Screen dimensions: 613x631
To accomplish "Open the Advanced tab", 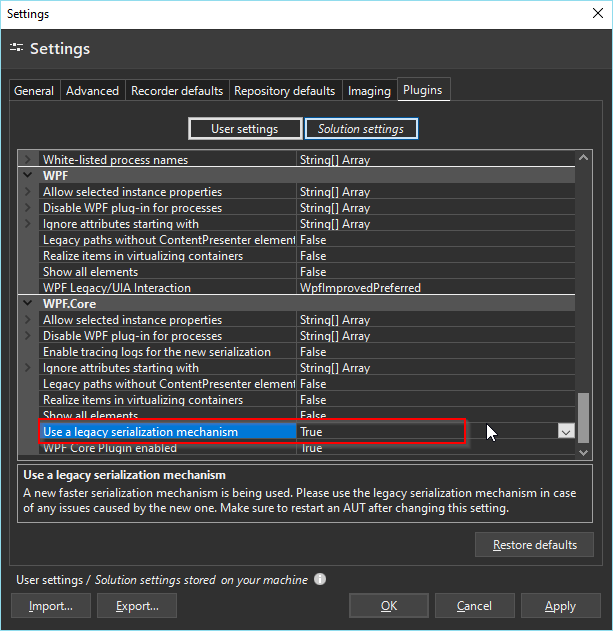I will 93,91.
